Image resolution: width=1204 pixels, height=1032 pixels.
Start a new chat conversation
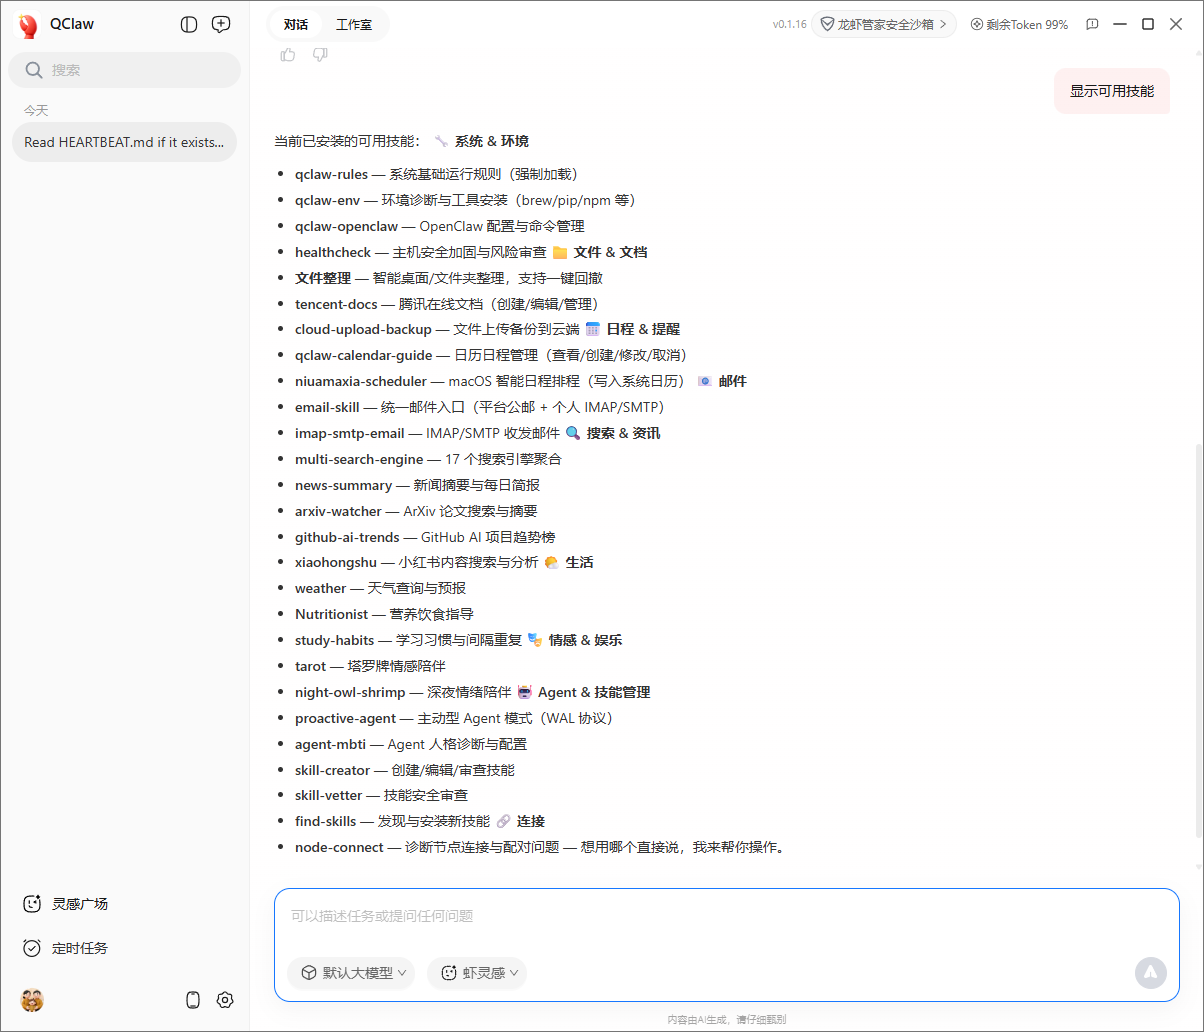tap(221, 25)
